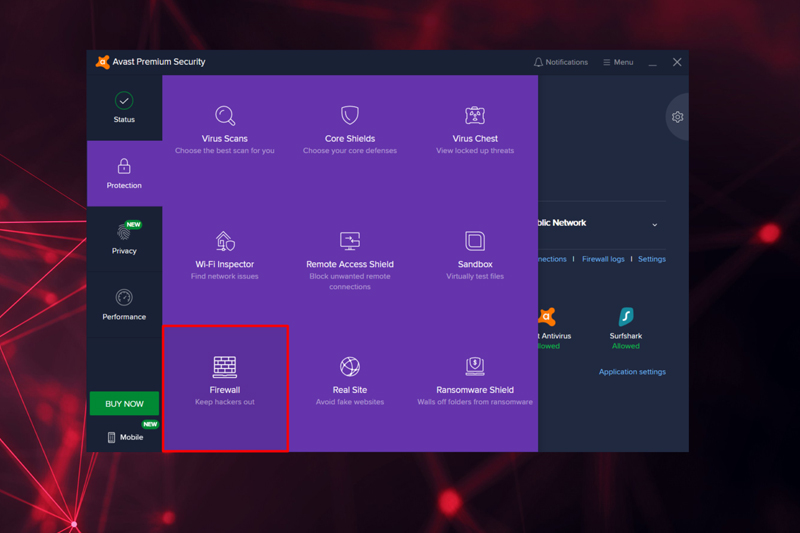Open the Firewall brick wall icon
Image resolution: width=800 pixels, height=533 pixels.
pyautogui.click(x=225, y=367)
